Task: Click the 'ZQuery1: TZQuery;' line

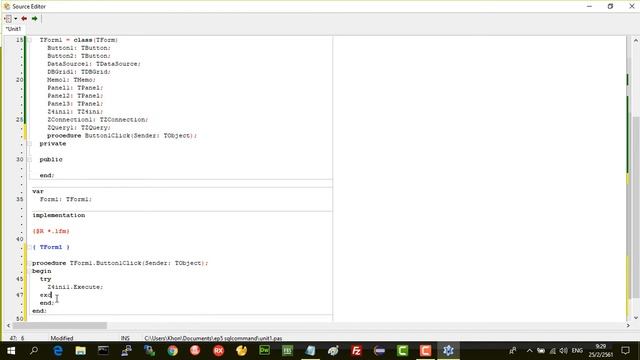Action: [79, 128]
